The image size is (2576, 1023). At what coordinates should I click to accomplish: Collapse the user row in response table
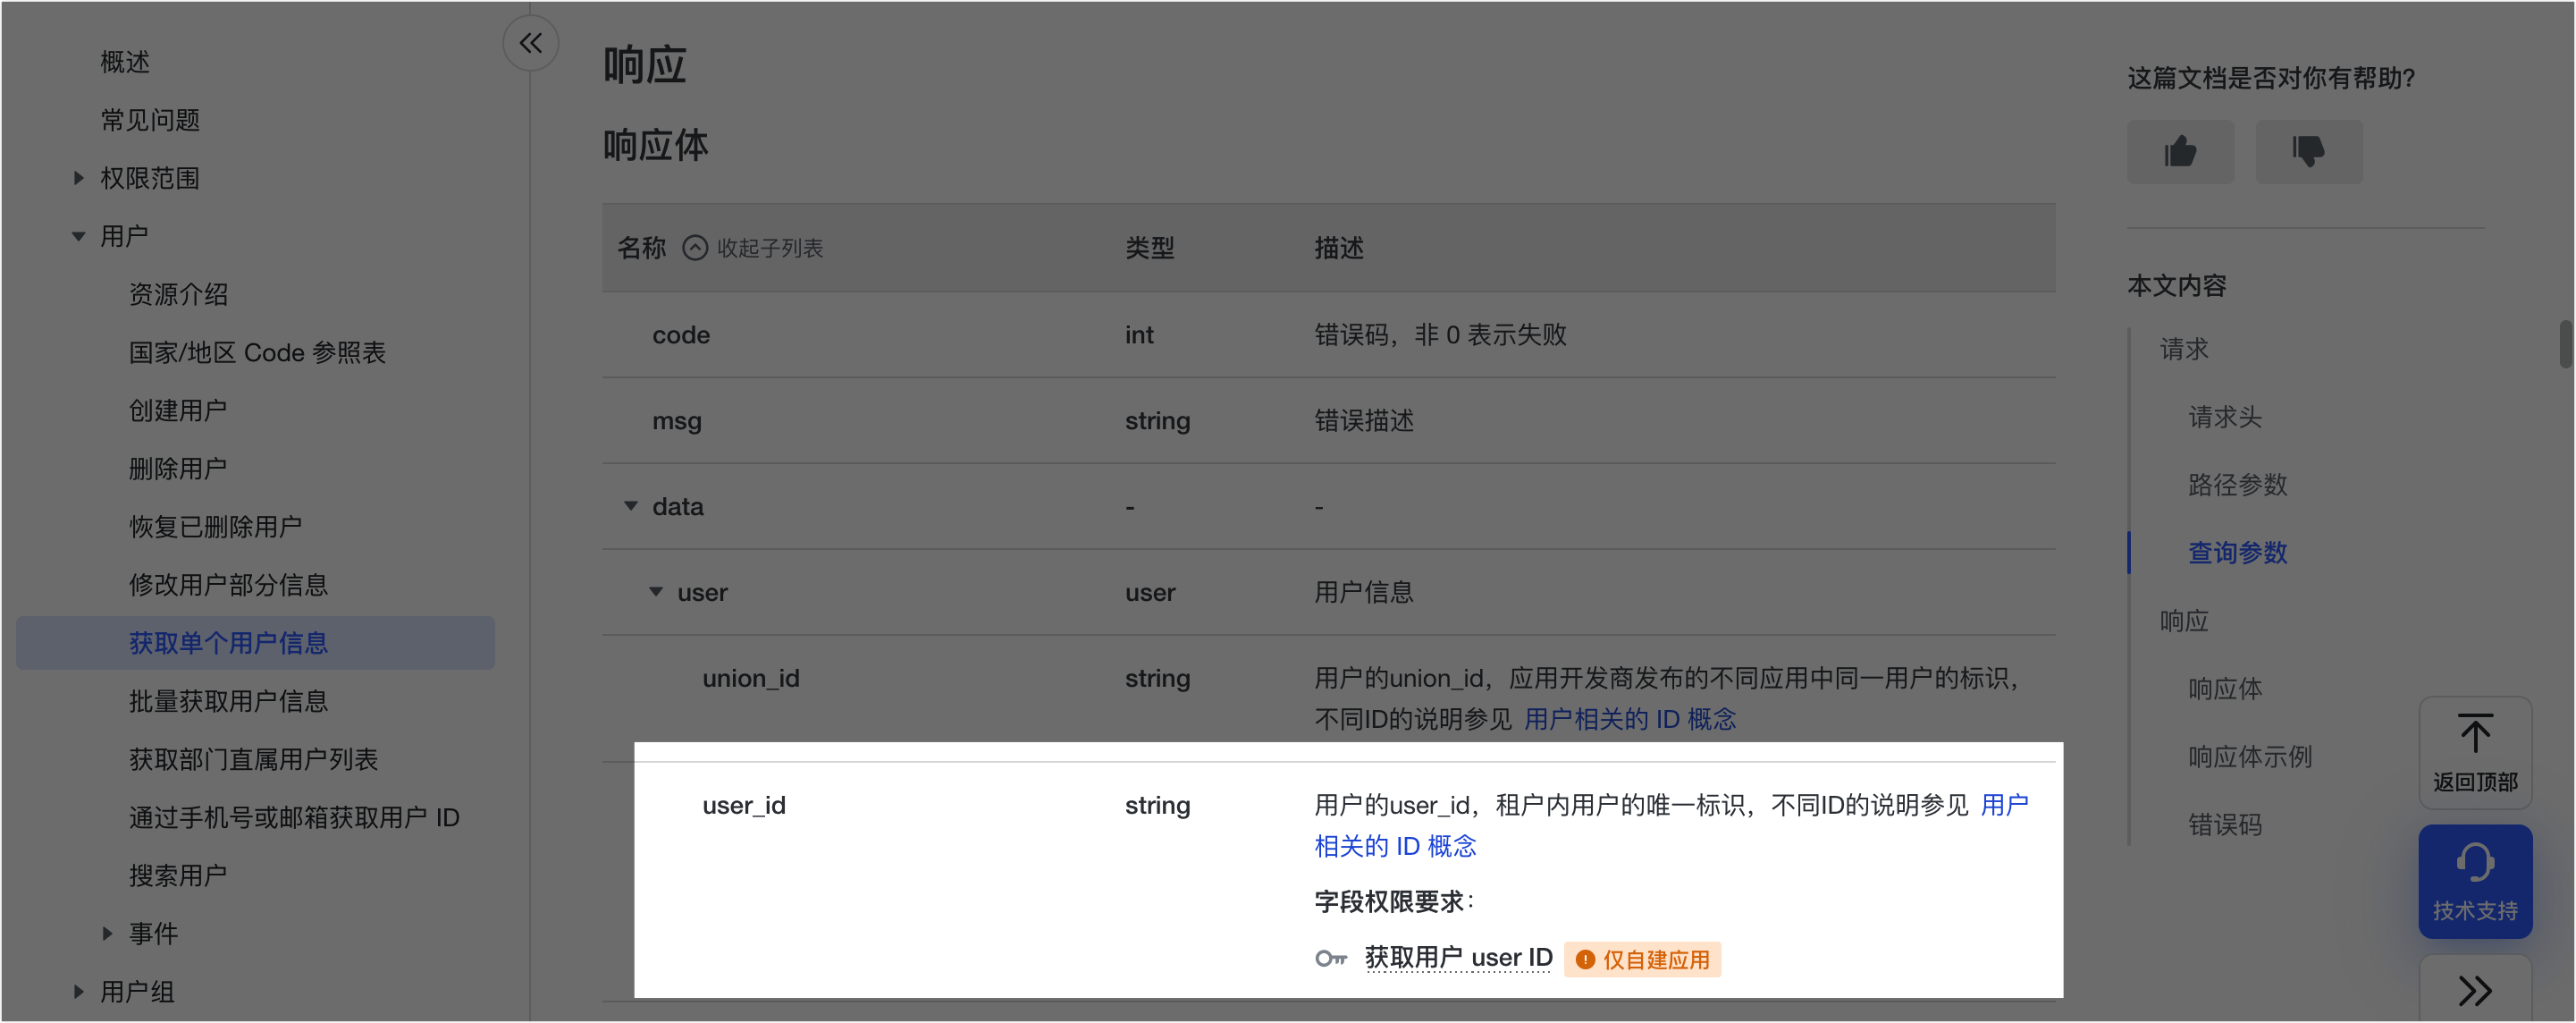pos(656,592)
